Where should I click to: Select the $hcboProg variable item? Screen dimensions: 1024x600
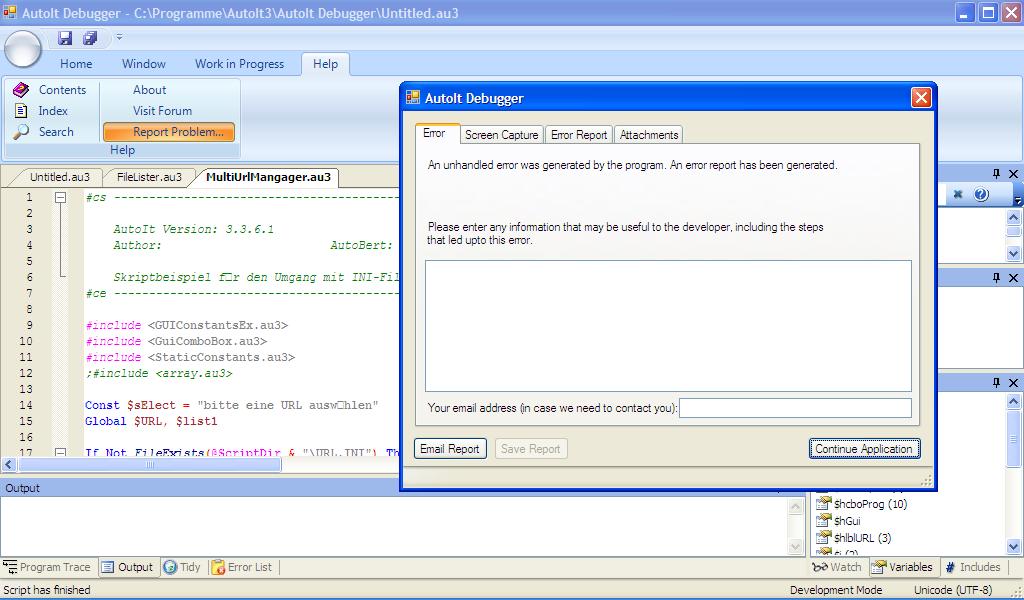869,504
